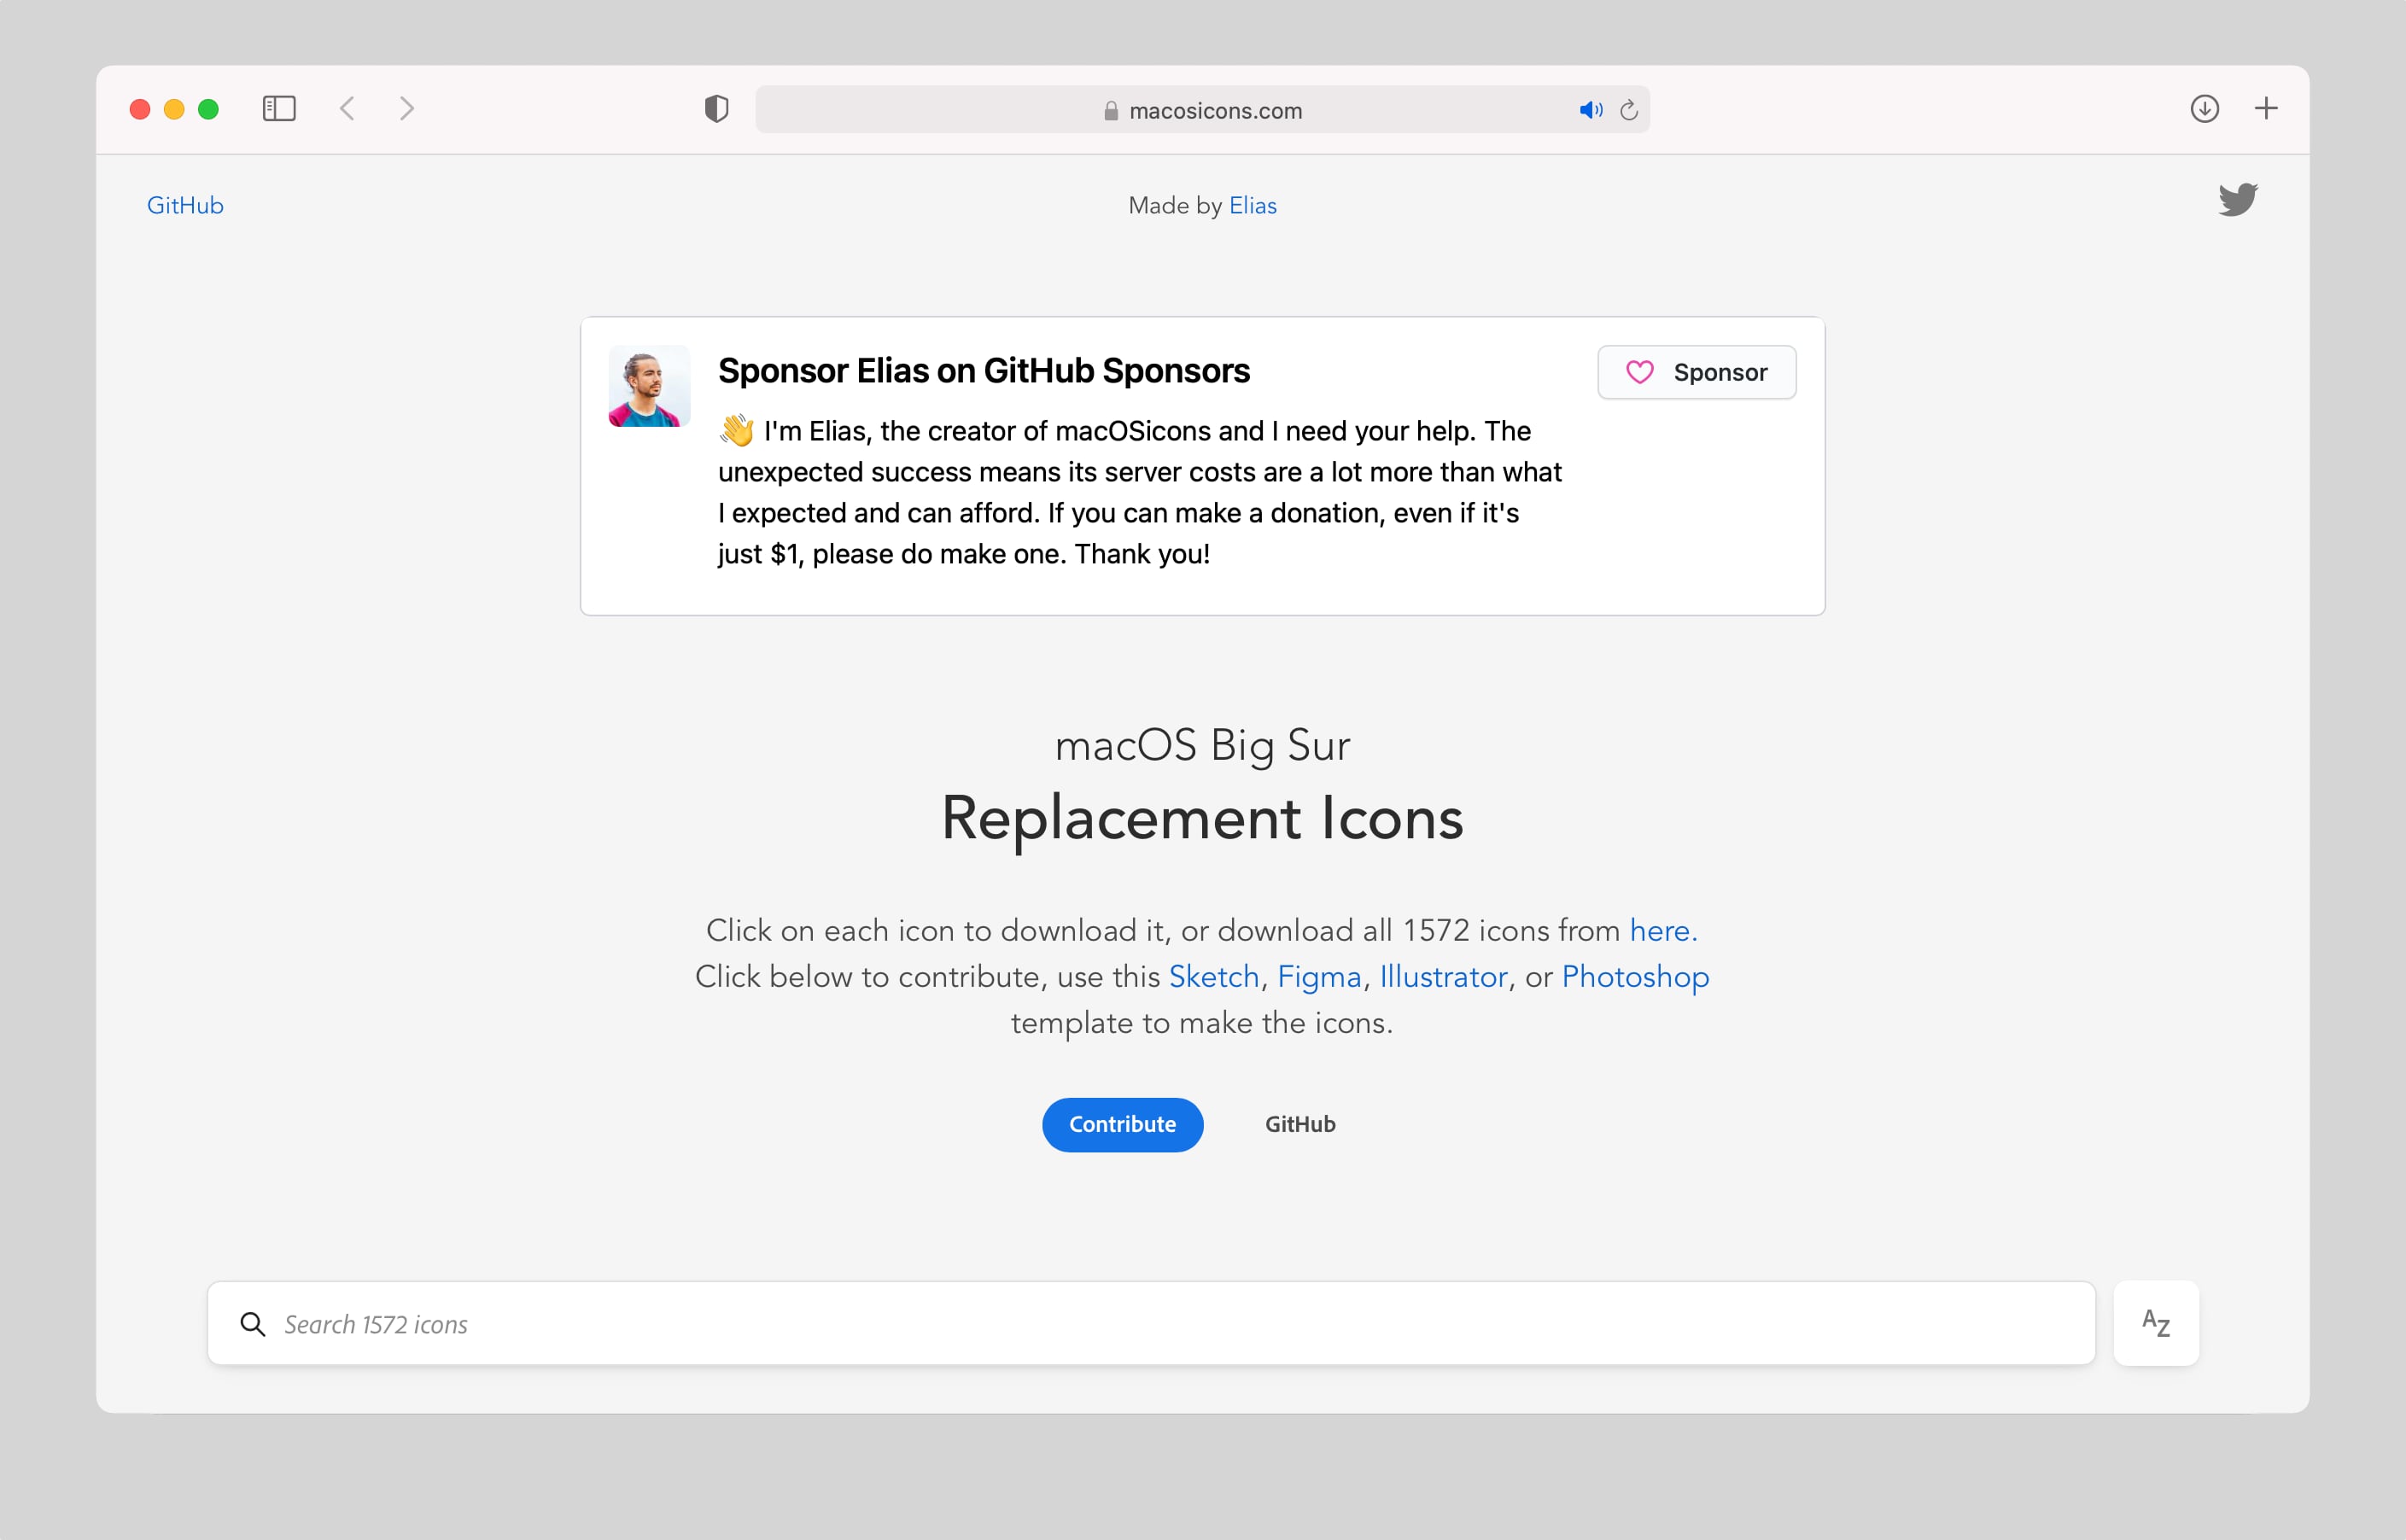2406x1540 pixels.
Task: Reload the page with refresh icon
Action: pyautogui.click(x=1629, y=110)
